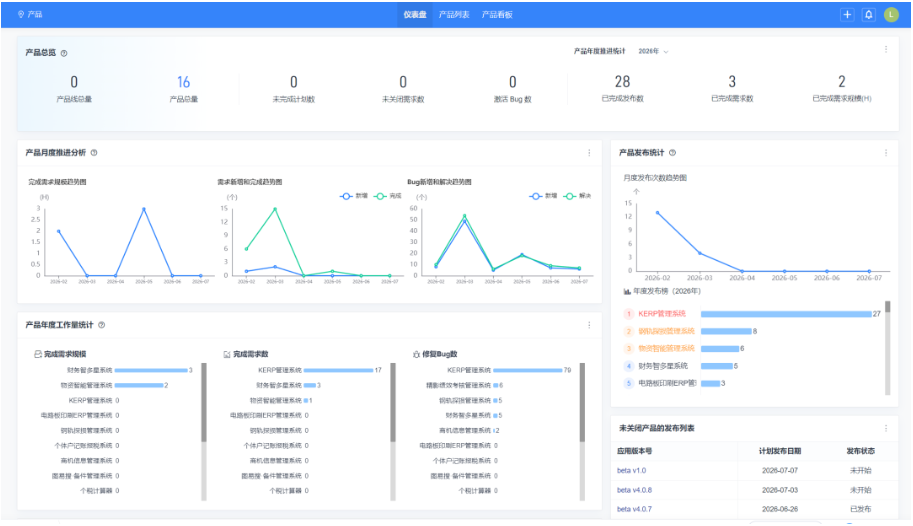Image resolution: width=913 pixels, height=526 pixels.
Task: Click the 3 已完成需求数 value
Action: point(732,82)
